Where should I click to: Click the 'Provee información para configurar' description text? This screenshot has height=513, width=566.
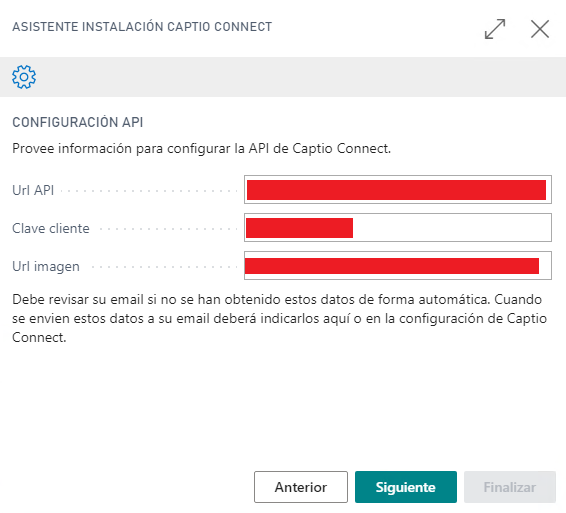[x=201, y=148]
